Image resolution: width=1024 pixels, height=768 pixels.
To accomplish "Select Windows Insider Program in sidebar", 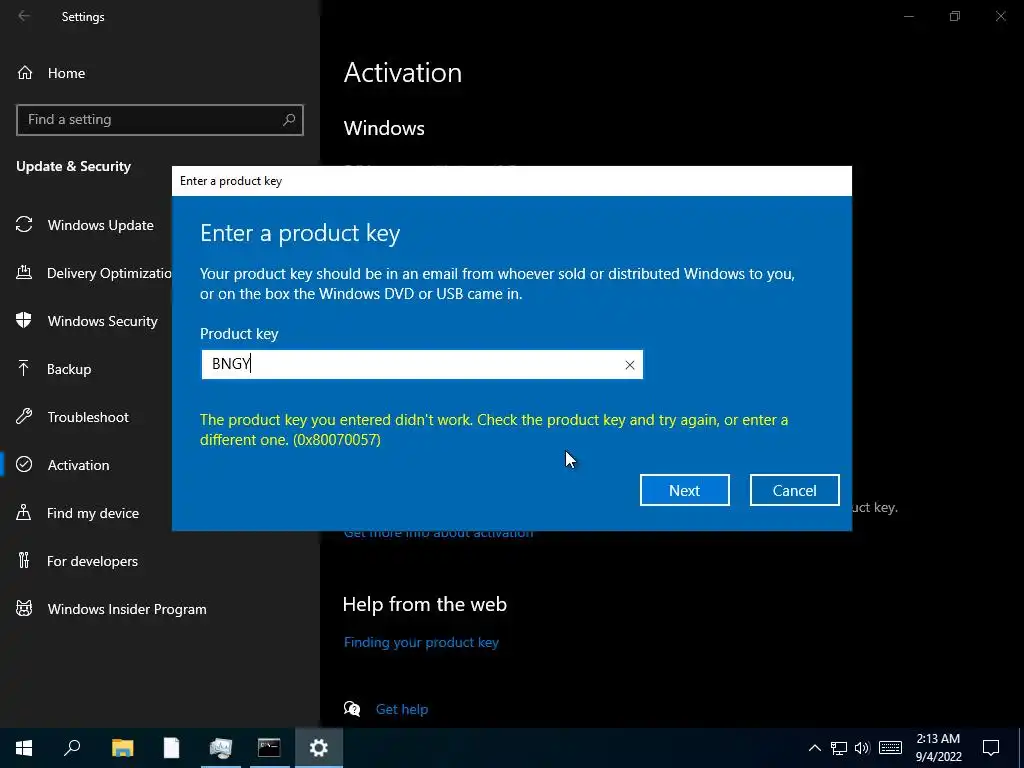I will coord(127,609).
